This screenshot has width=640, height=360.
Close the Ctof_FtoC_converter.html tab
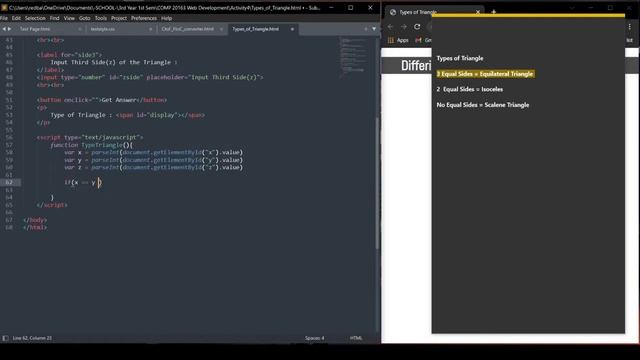(x=221, y=29)
